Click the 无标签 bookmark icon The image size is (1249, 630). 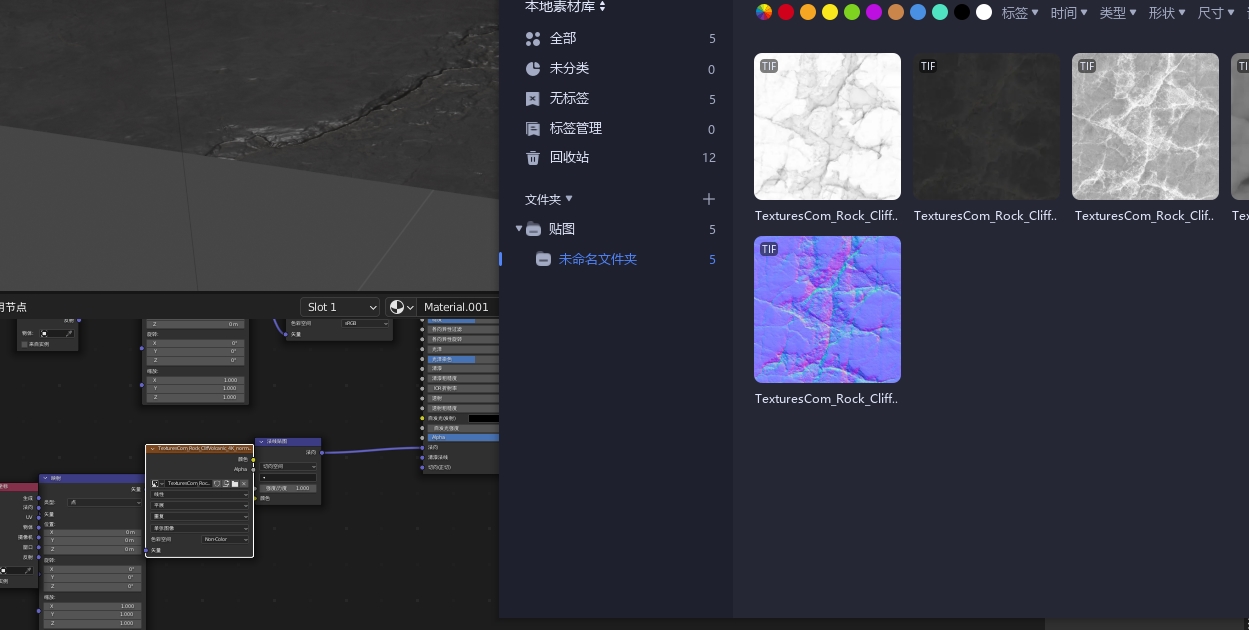point(533,99)
